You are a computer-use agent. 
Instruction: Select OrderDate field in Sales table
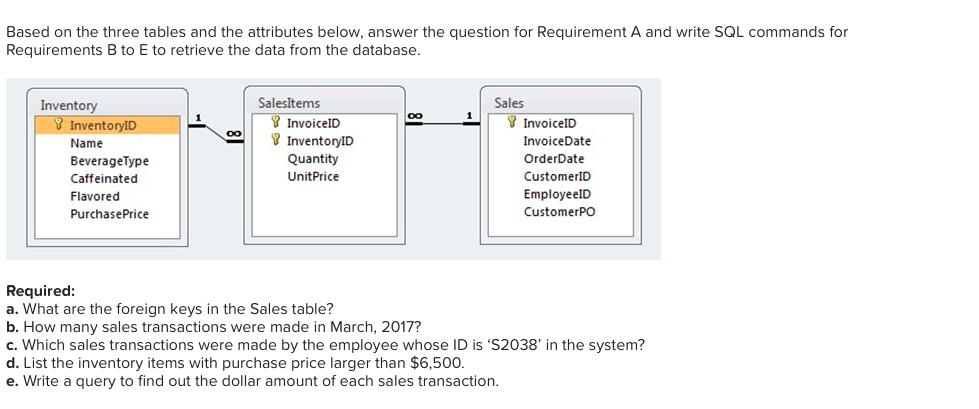(x=554, y=159)
